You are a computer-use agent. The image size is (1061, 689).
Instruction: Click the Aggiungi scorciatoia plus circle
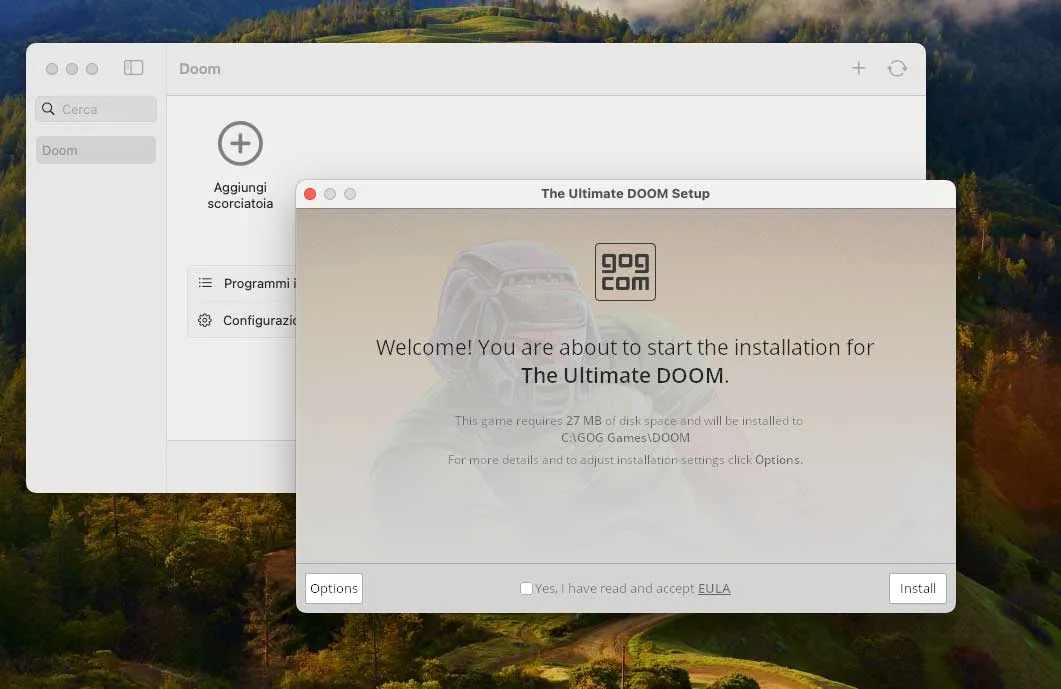click(x=240, y=143)
